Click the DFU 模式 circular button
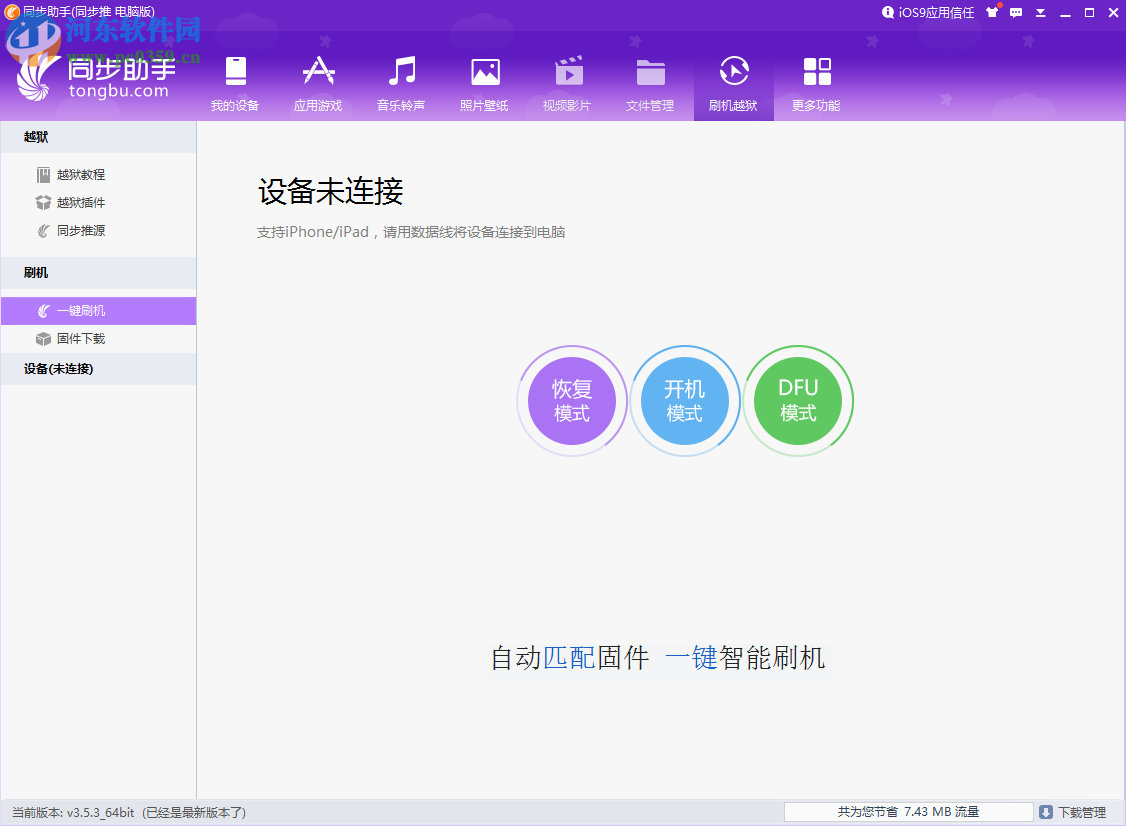1126x826 pixels. tap(798, 400)
